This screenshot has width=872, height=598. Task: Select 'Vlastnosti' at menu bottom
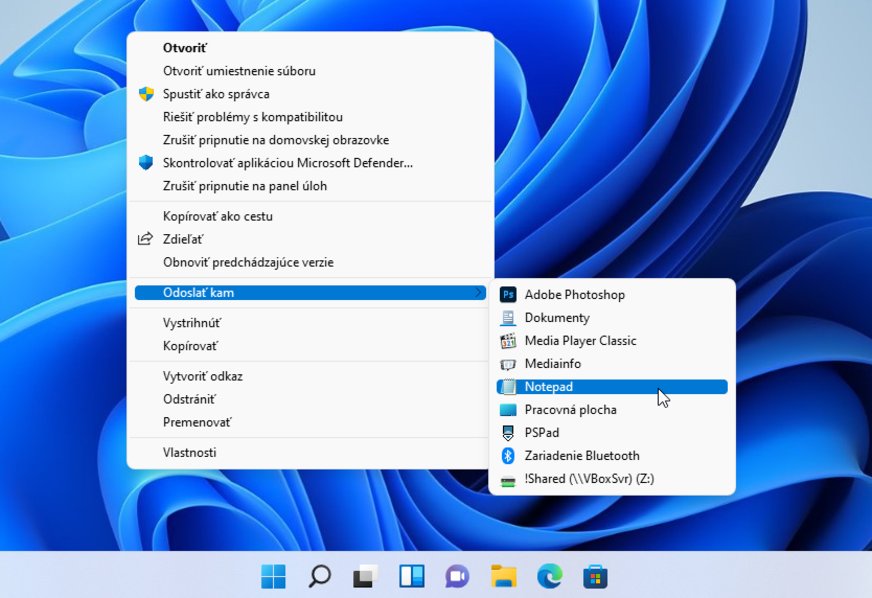tap(190, 453)
